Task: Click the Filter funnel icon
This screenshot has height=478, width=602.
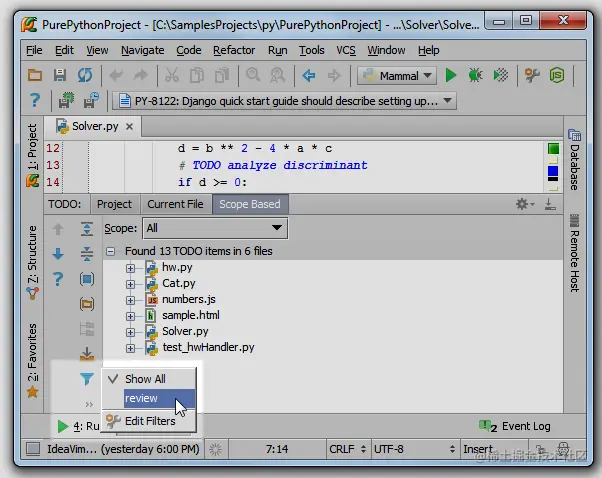Action: pyautogui.click(x=87, y=379)
